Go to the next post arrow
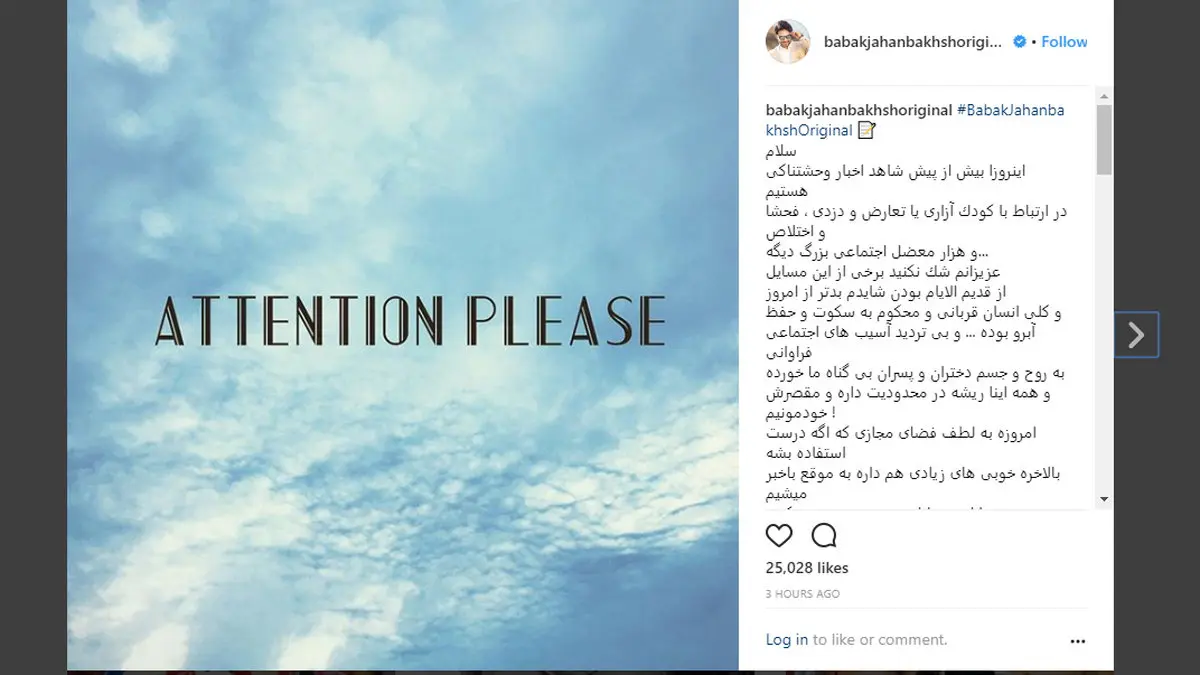 (1136, 335)
